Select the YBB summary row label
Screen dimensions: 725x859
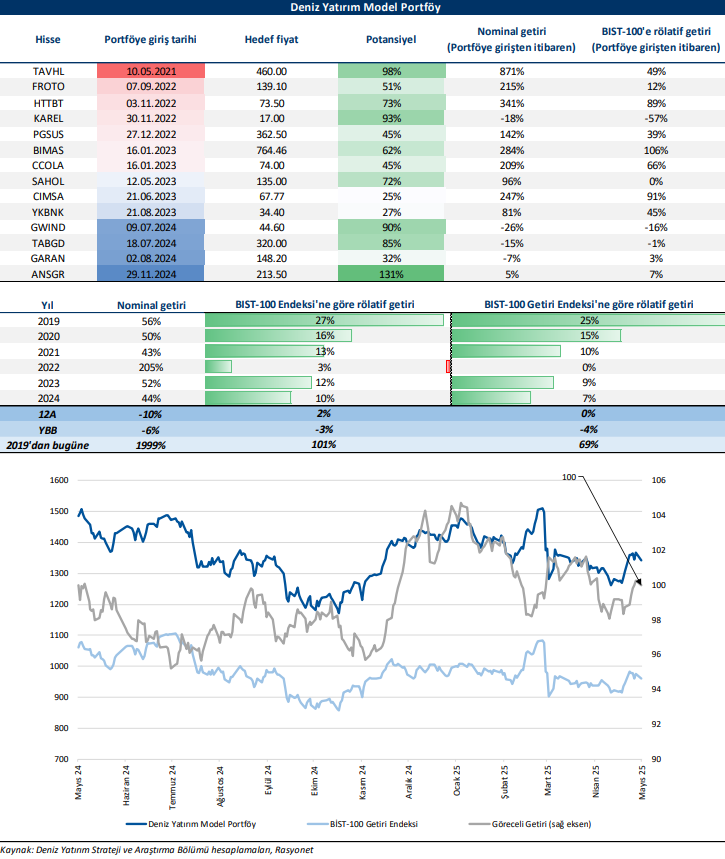(49, 429)
